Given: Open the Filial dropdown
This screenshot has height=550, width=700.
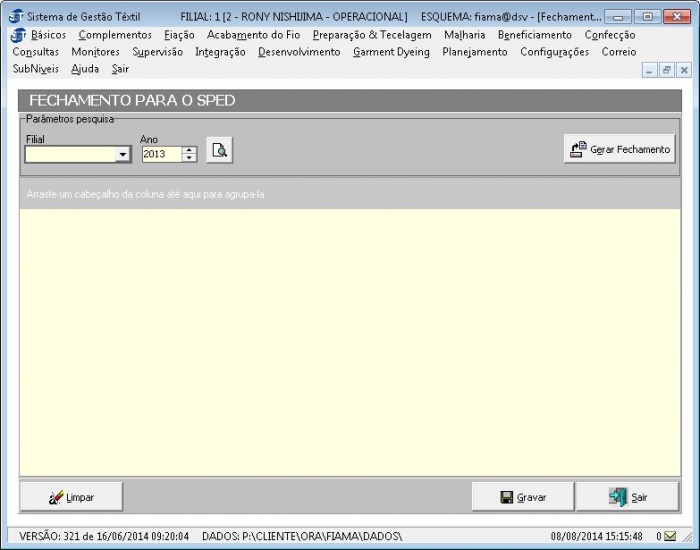Looking at the screenshot, I should pos(122,154).
